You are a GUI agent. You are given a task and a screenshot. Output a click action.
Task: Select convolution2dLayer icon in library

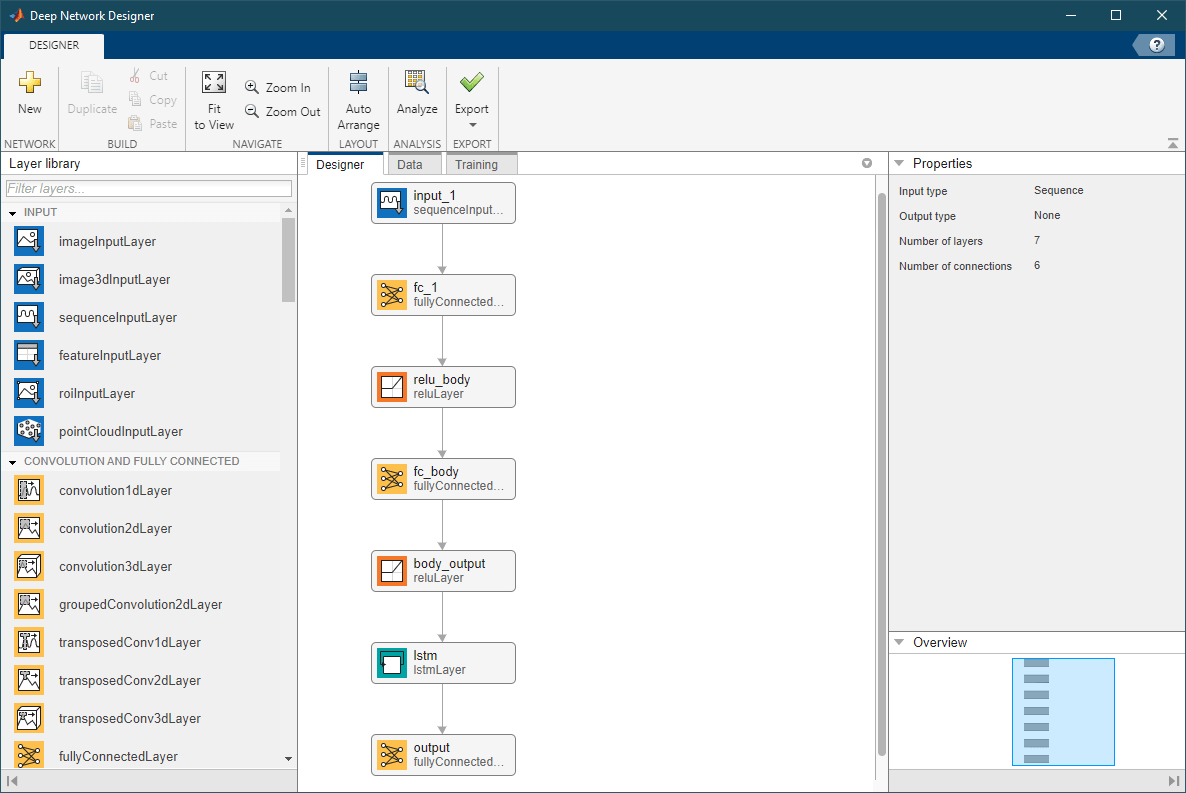pyautogui.click(x=29, y=528)
